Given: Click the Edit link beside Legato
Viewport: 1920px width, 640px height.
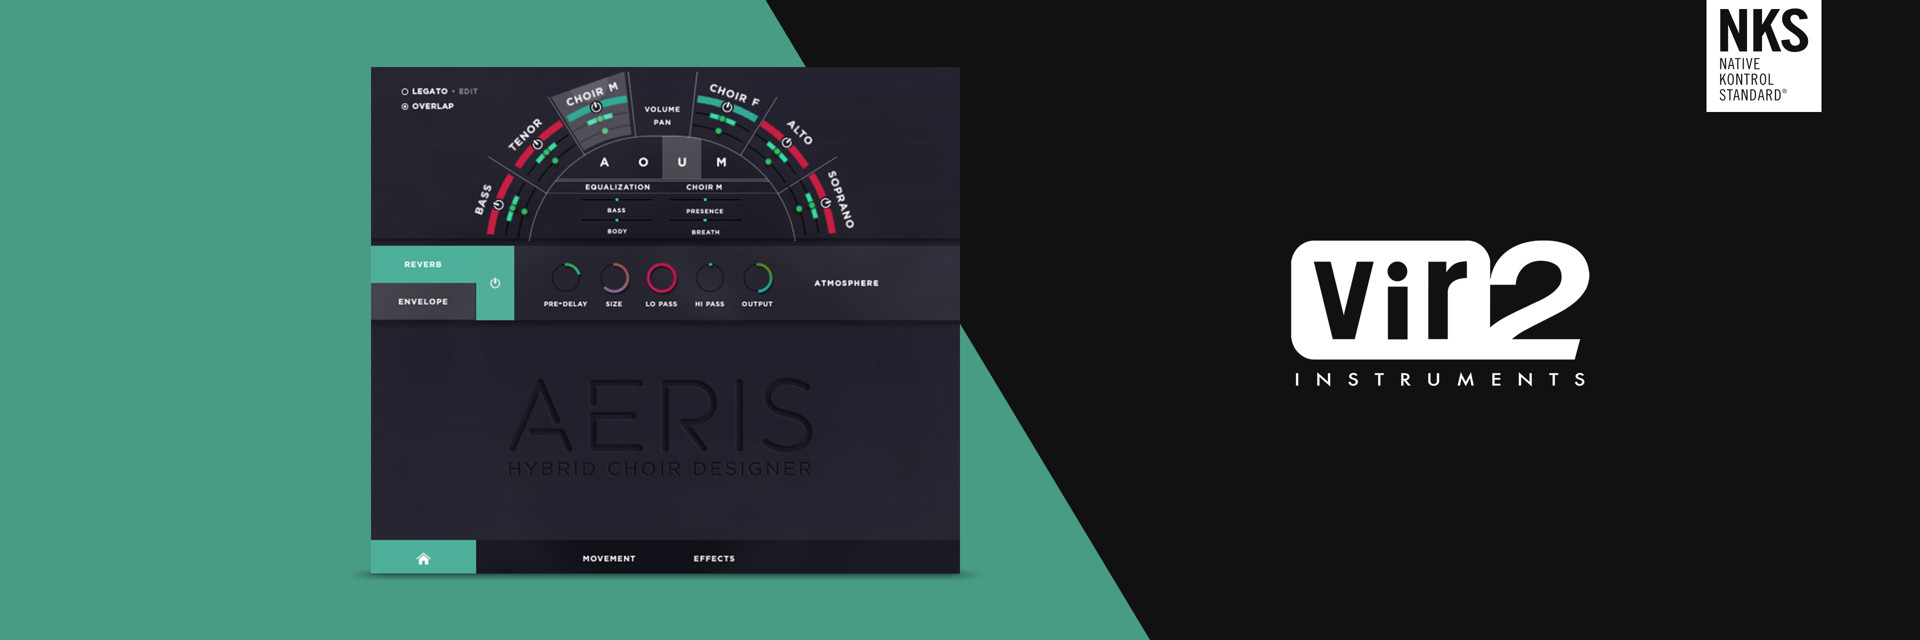Looking at the screenshot, I should pos(468,91).
